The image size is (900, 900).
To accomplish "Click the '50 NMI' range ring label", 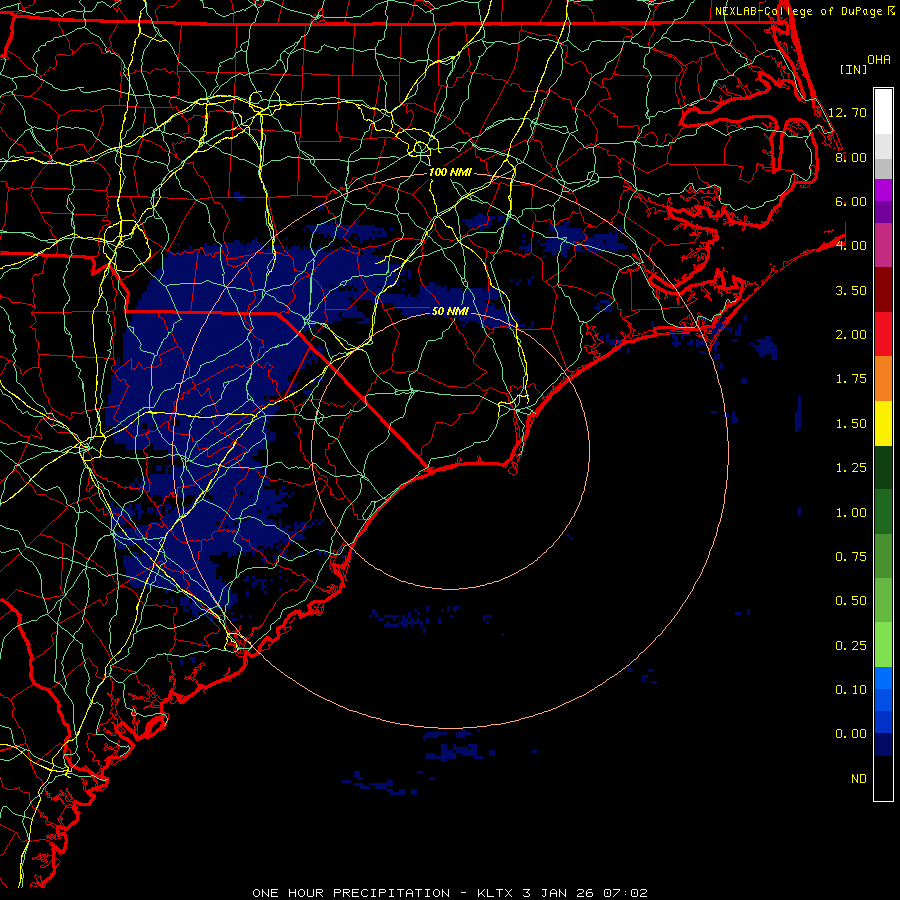I will [x=451, y=311].
